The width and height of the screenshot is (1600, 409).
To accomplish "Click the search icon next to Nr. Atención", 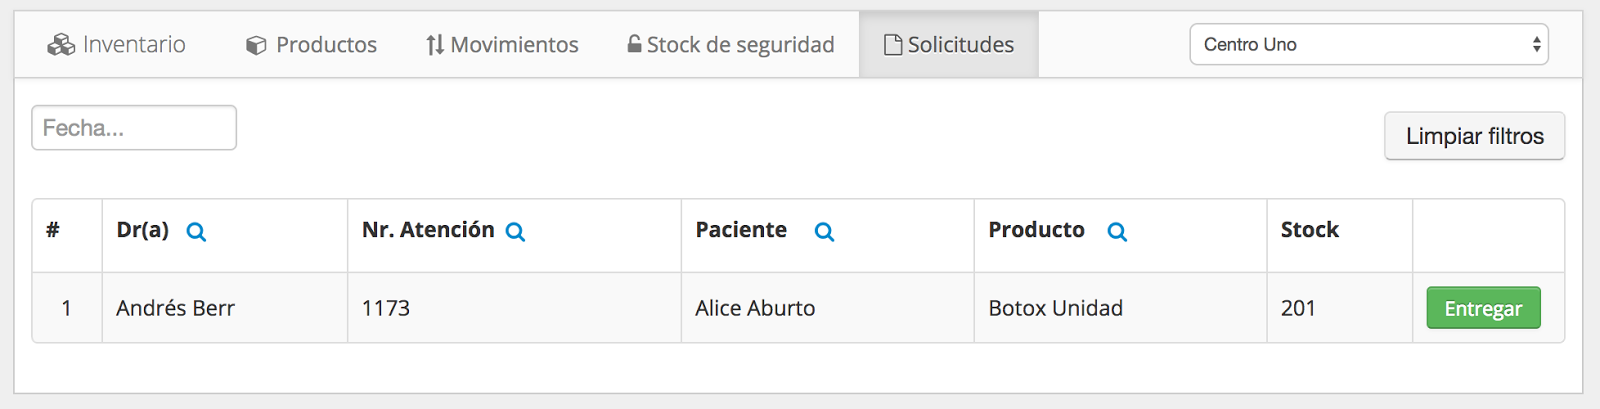I will point(515,232).
